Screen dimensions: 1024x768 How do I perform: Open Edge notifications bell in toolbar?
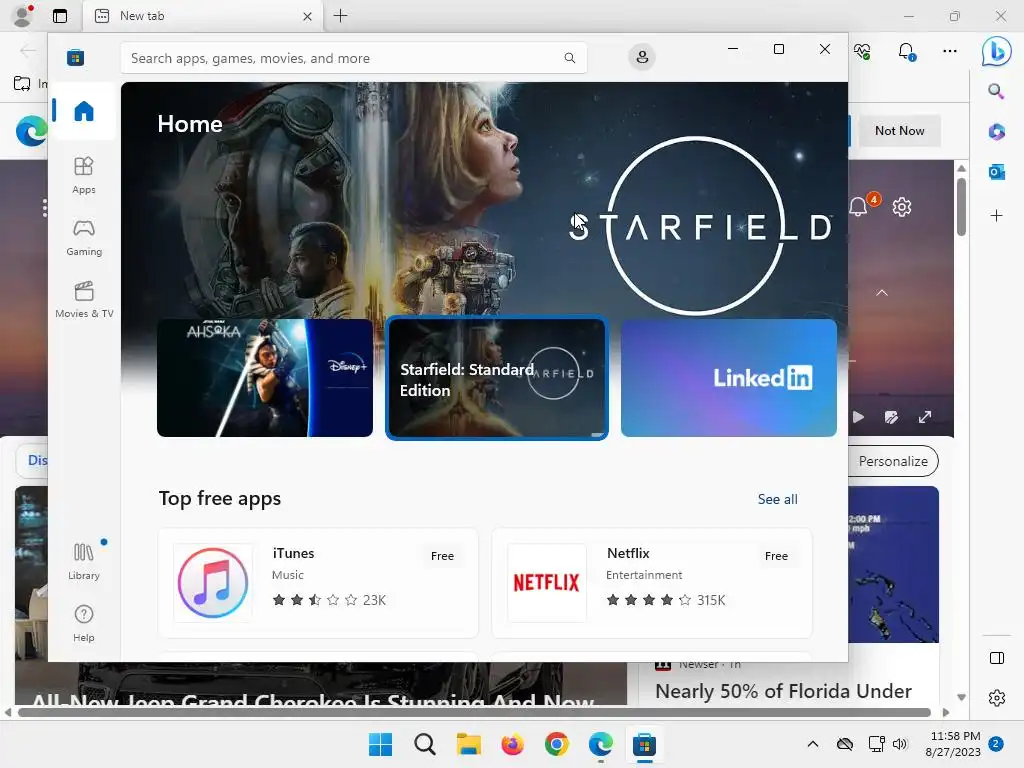(906, 51)
